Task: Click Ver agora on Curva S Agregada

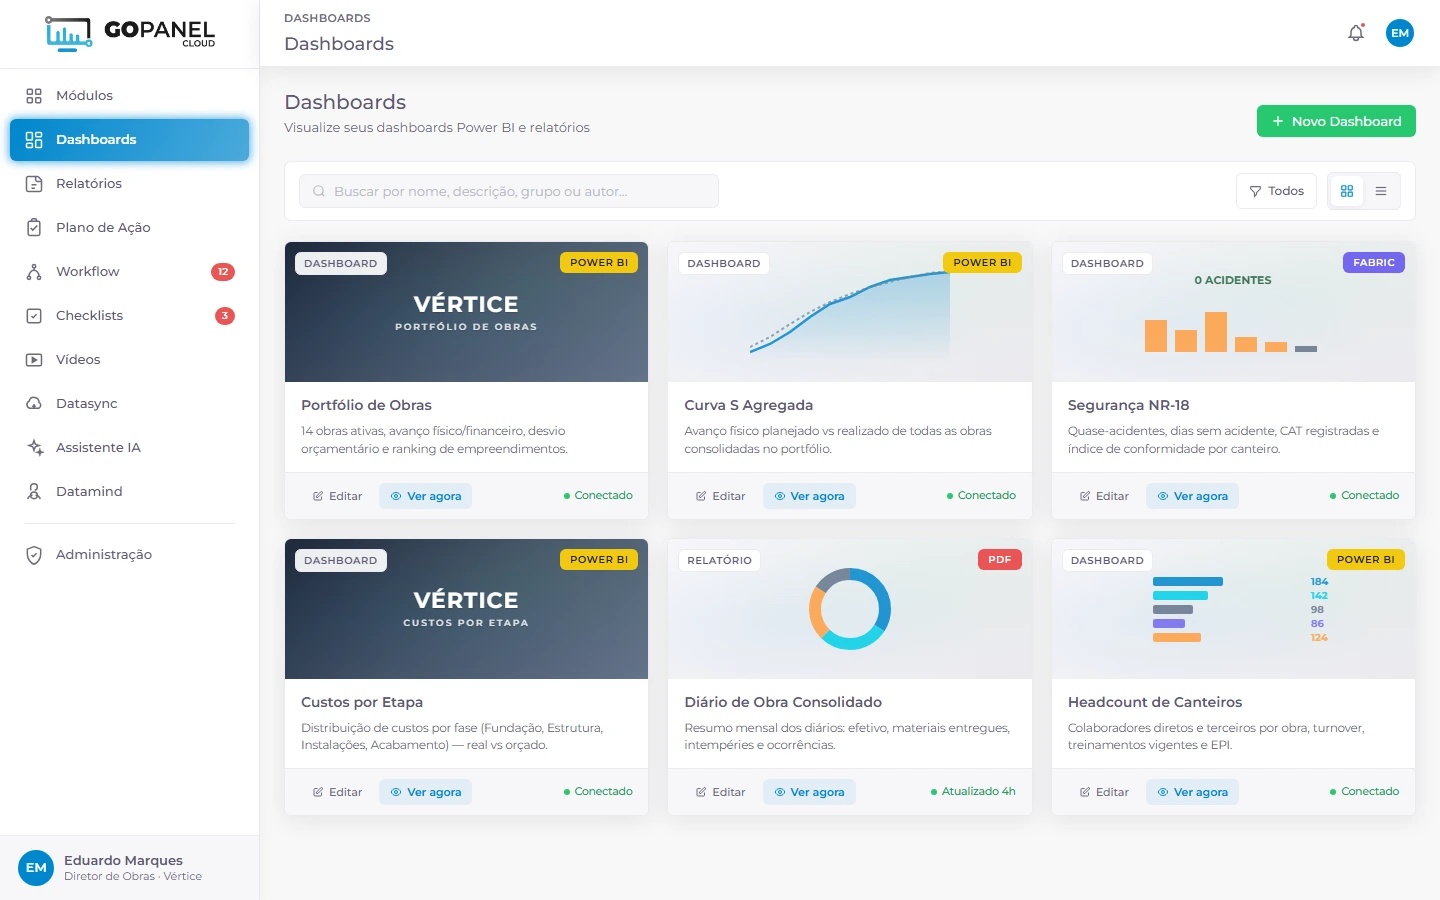Action: (x=809, y=496)
